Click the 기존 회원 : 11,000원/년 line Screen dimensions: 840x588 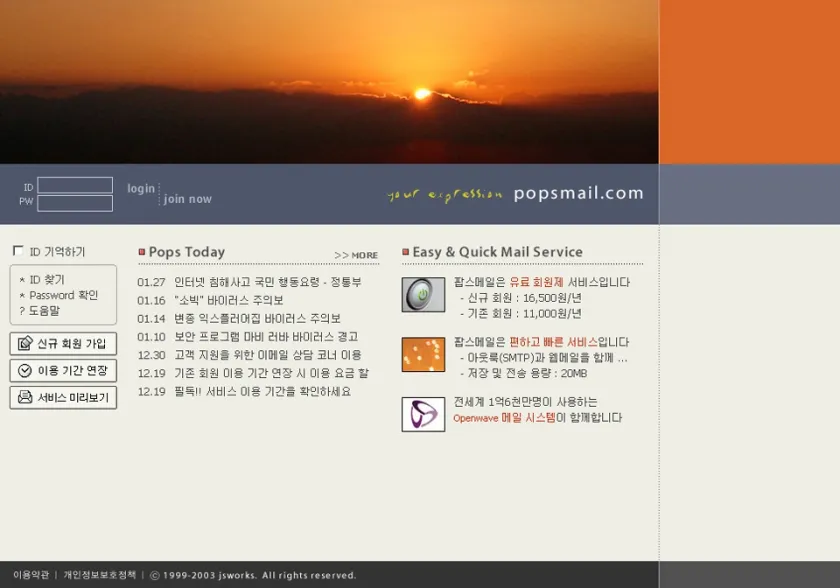(521, 313)
